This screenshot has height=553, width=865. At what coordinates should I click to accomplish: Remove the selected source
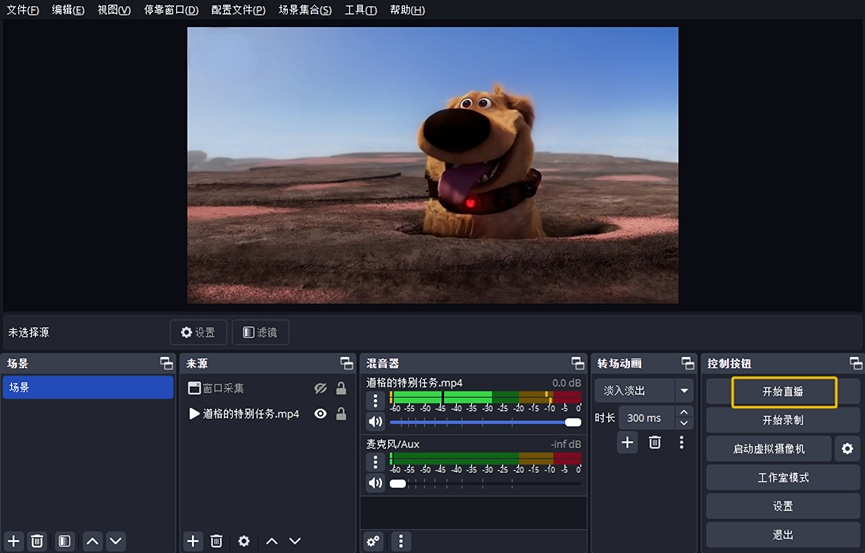(216, 541)
